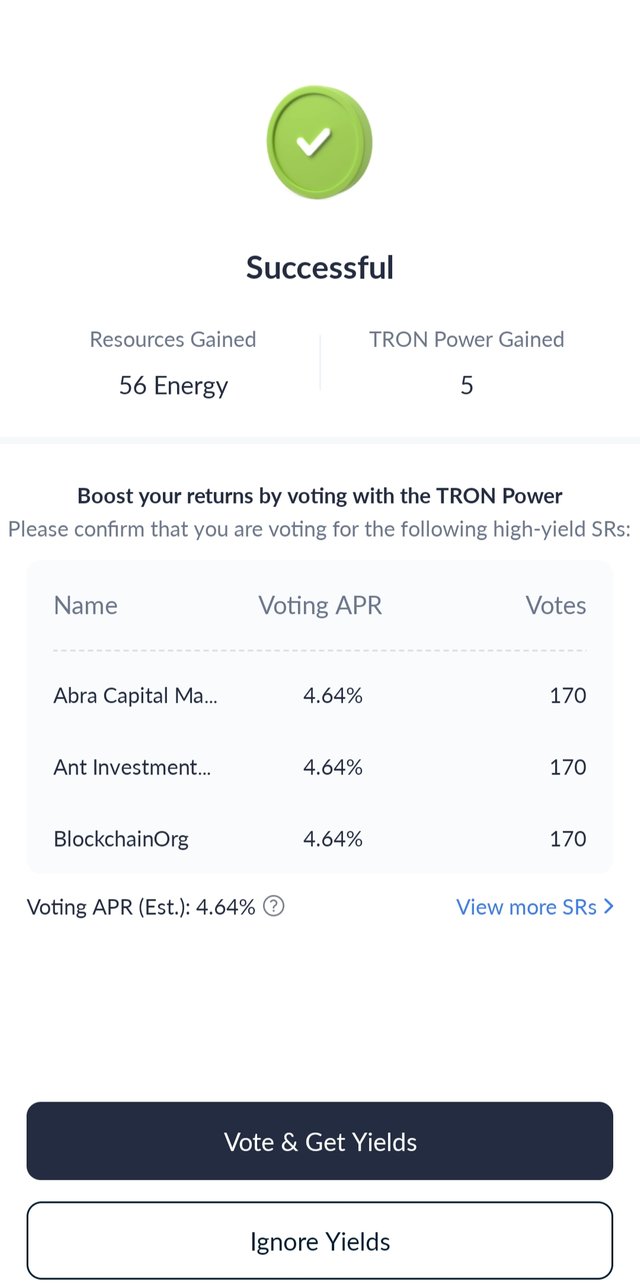This screenshot has width=640, height=1287.
Task: Open the View more SRs link
Action: click(535, 907)
